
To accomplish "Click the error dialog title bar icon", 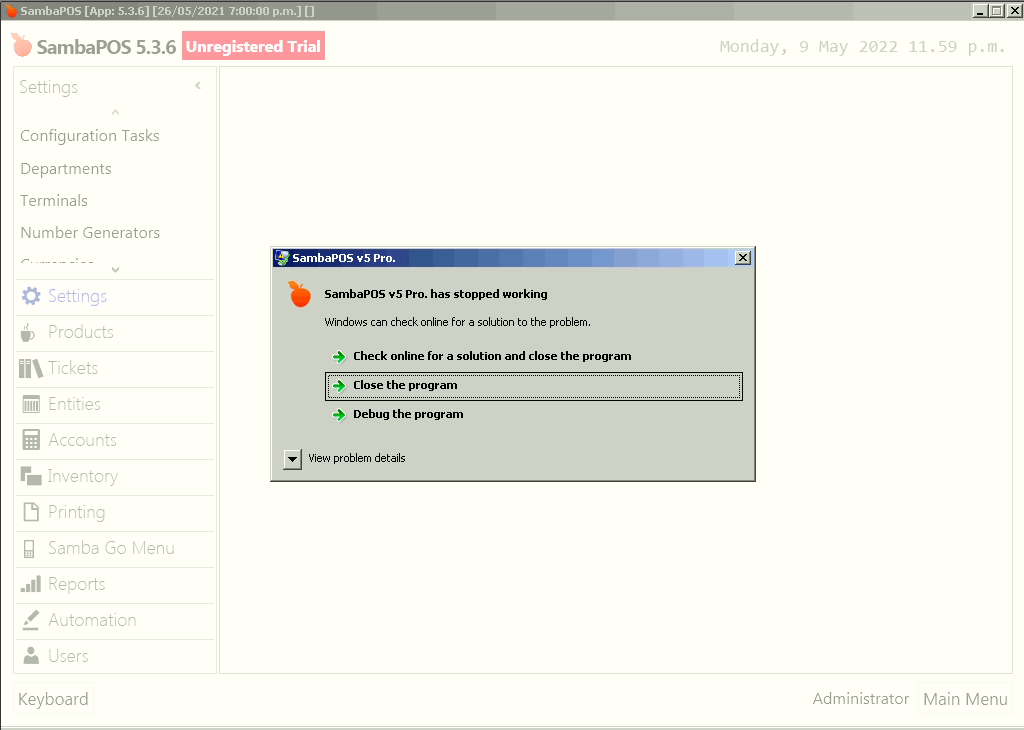I will coord(281,258).
